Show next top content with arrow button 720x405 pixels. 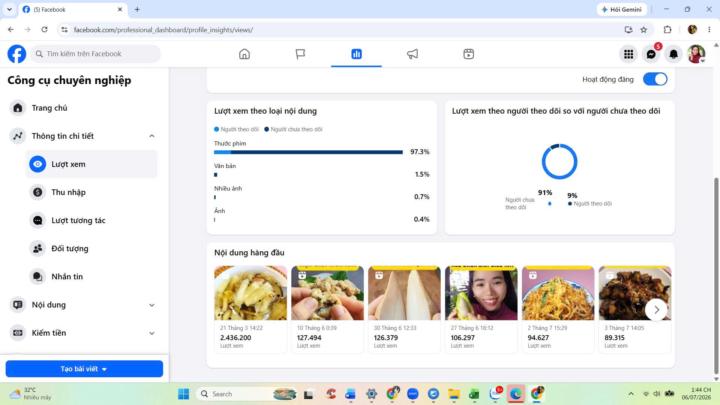coord(656,310)
